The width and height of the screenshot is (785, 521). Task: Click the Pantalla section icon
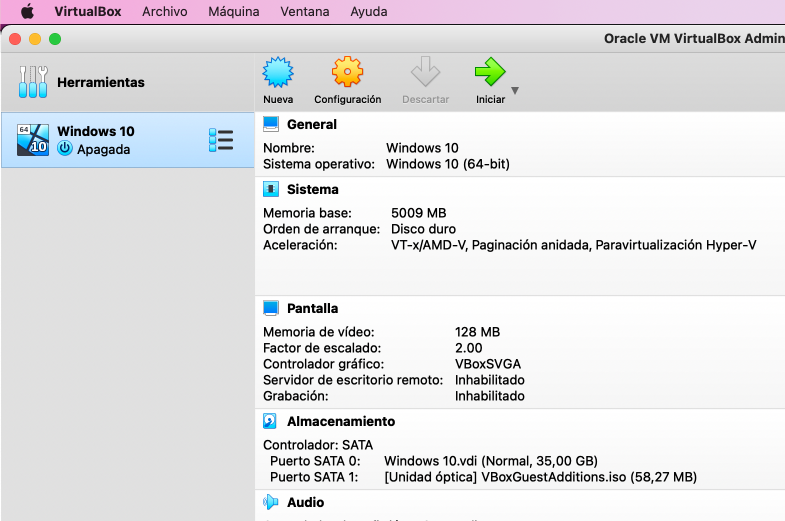[x=271, y=308]
